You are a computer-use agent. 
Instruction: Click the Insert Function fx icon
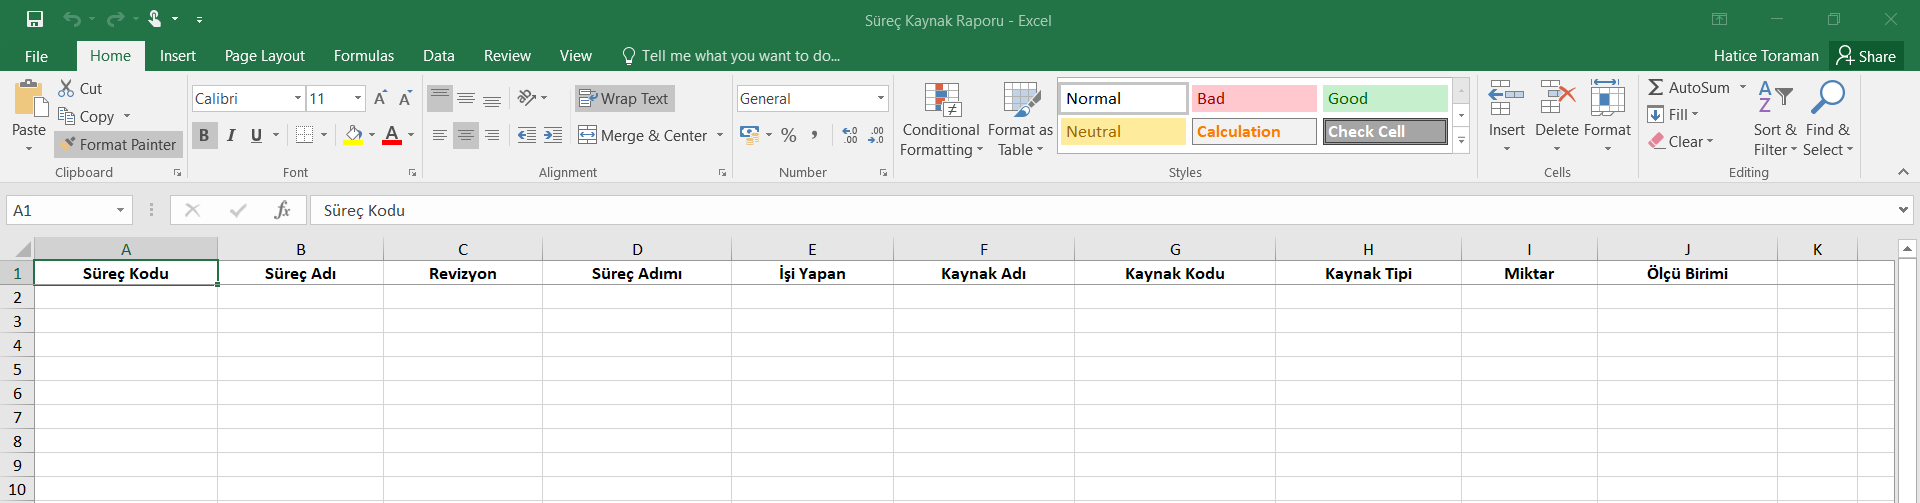282,210
